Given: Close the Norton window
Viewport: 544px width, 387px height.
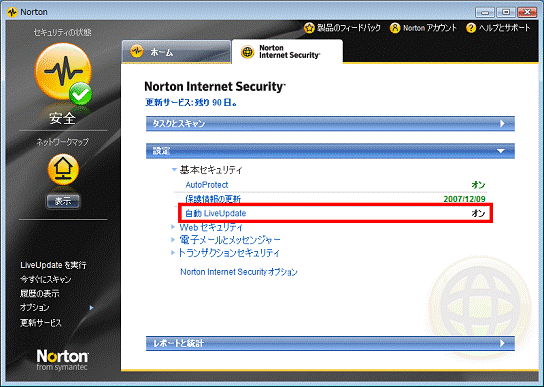Looking at the screenshot, I should point(527,12).
